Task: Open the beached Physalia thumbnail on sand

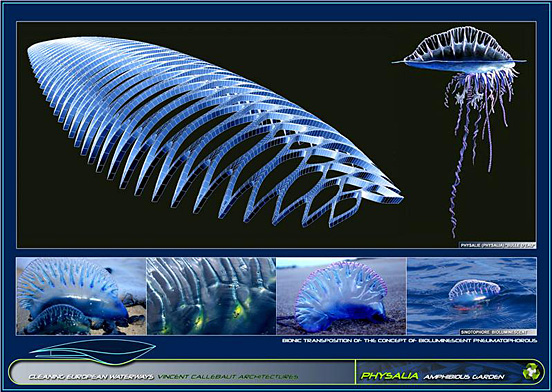Action: tap(81, 296)
